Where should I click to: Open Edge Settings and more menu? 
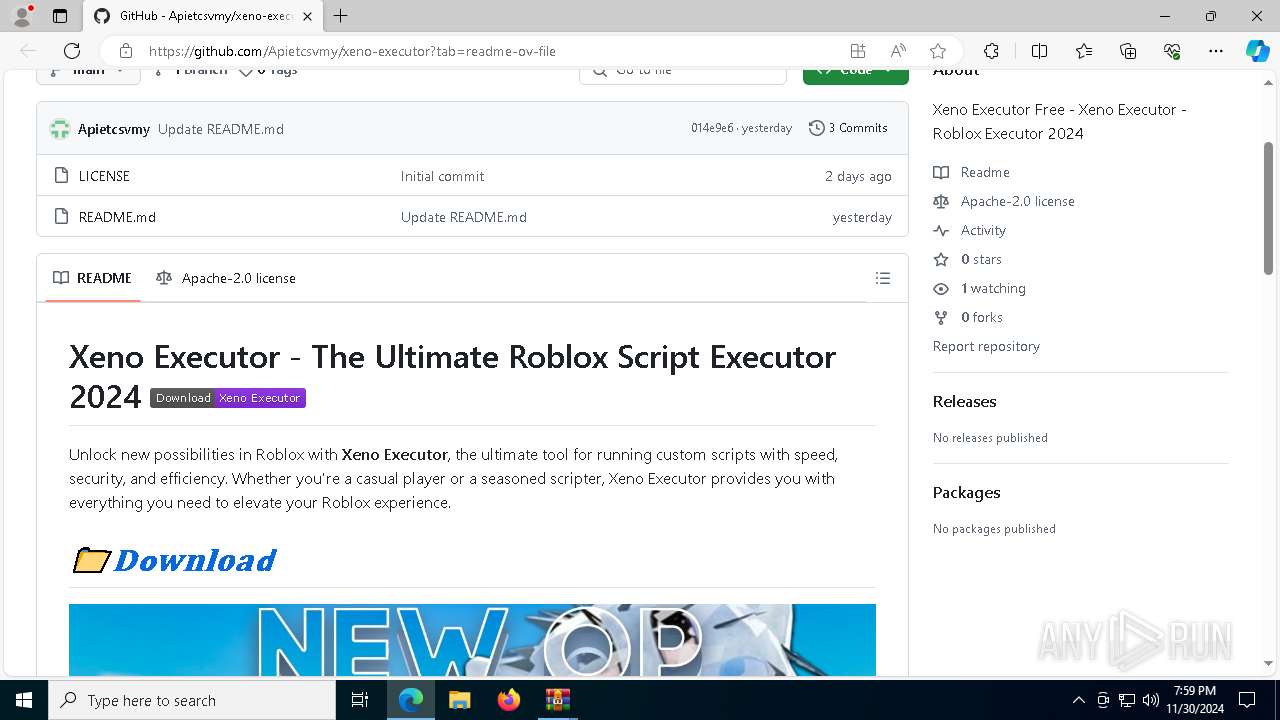click(1216, 51)
